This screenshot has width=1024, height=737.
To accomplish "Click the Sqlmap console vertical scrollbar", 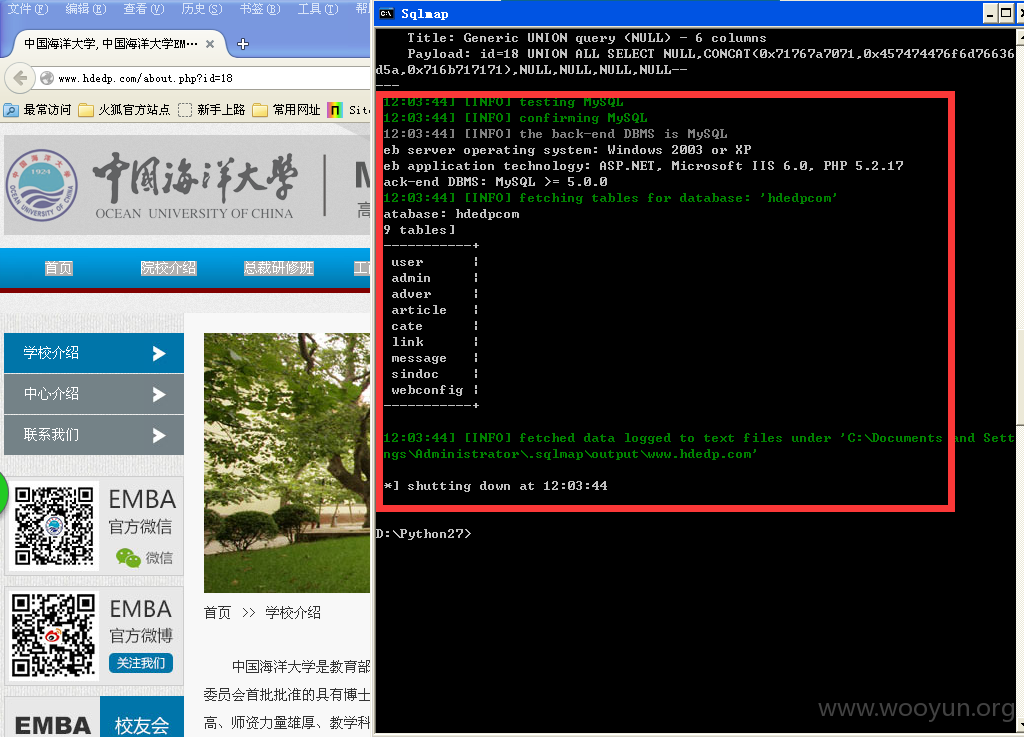I will pyautogui.click(x=1019, y=379).
